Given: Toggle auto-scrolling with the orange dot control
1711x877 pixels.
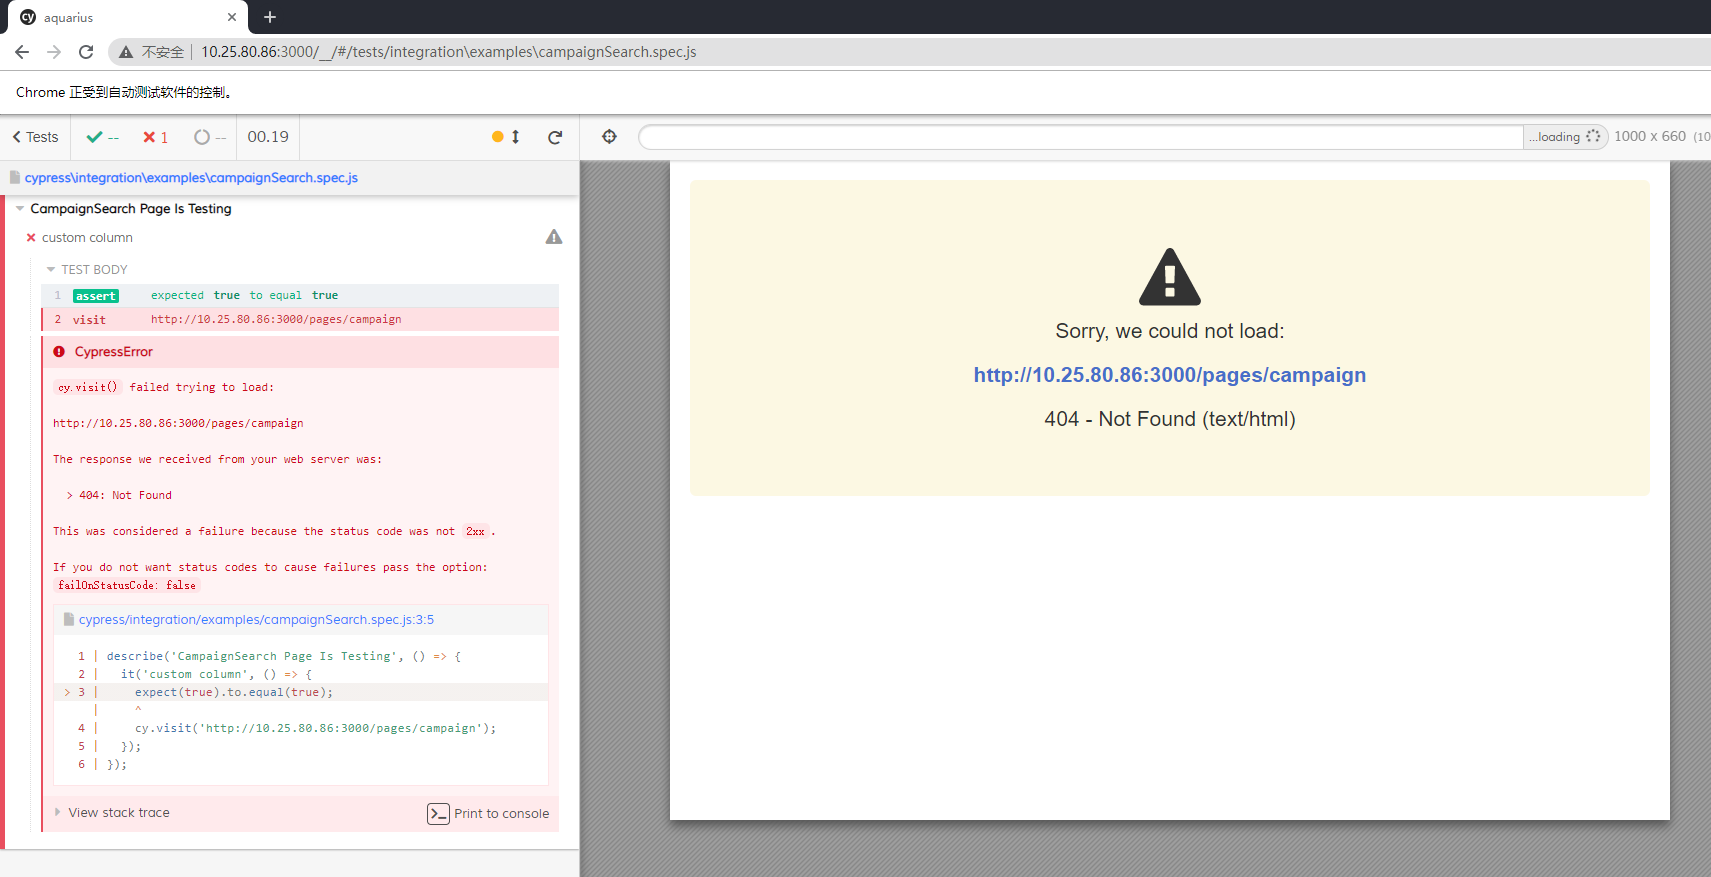Looking at the screenshot, I should [506, 137].
